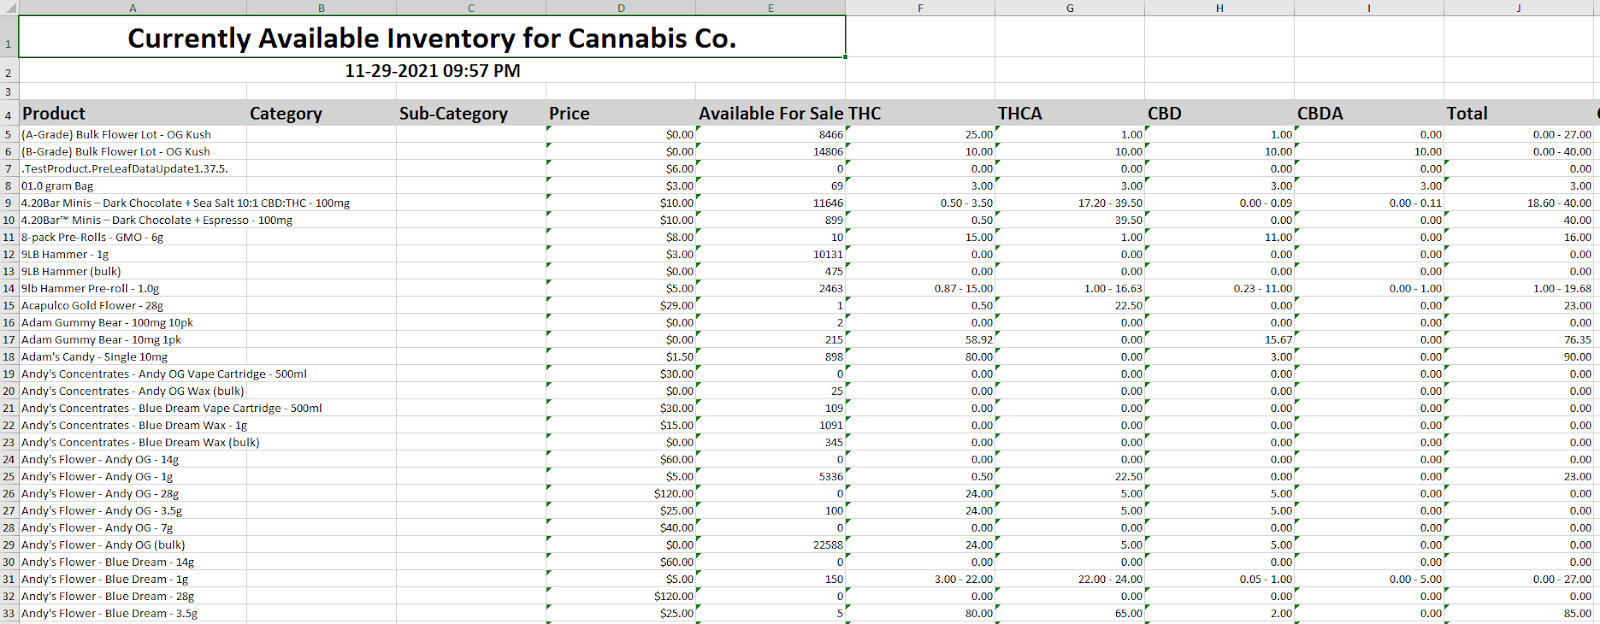This screenshot has width=1600, height=624.
Task: Select '.TestProduct.PreLeafDataUpdate1.37.5.' cell
Action: pos(133,168)
